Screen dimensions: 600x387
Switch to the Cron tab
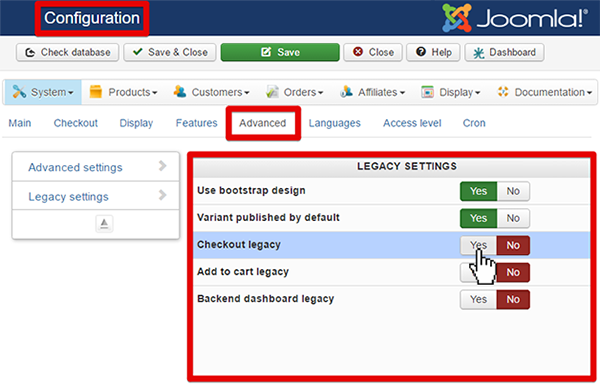(x=474, y=123)
